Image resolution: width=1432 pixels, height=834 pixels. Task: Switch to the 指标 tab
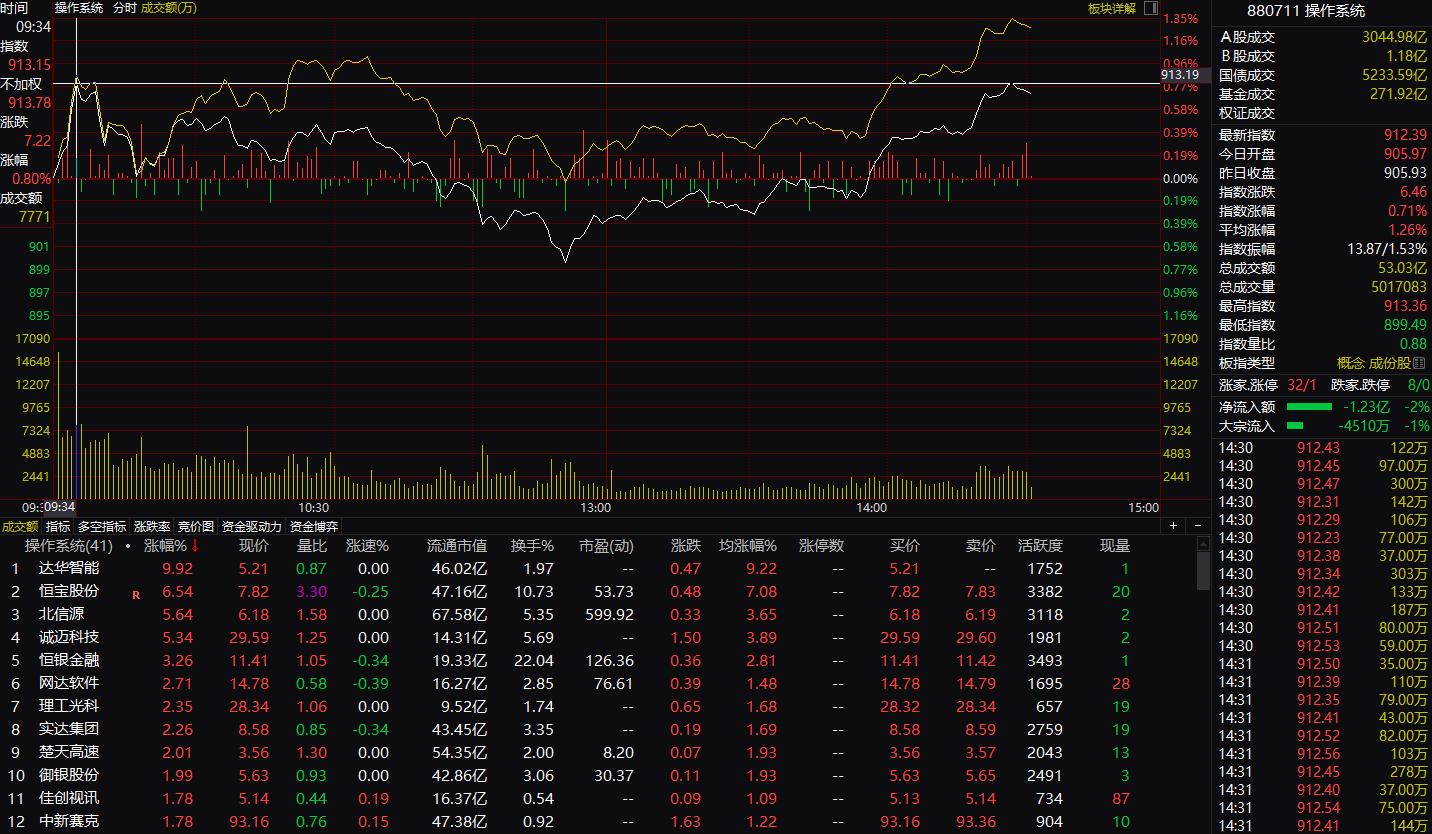pyautogui.click(x=58, y=526)
